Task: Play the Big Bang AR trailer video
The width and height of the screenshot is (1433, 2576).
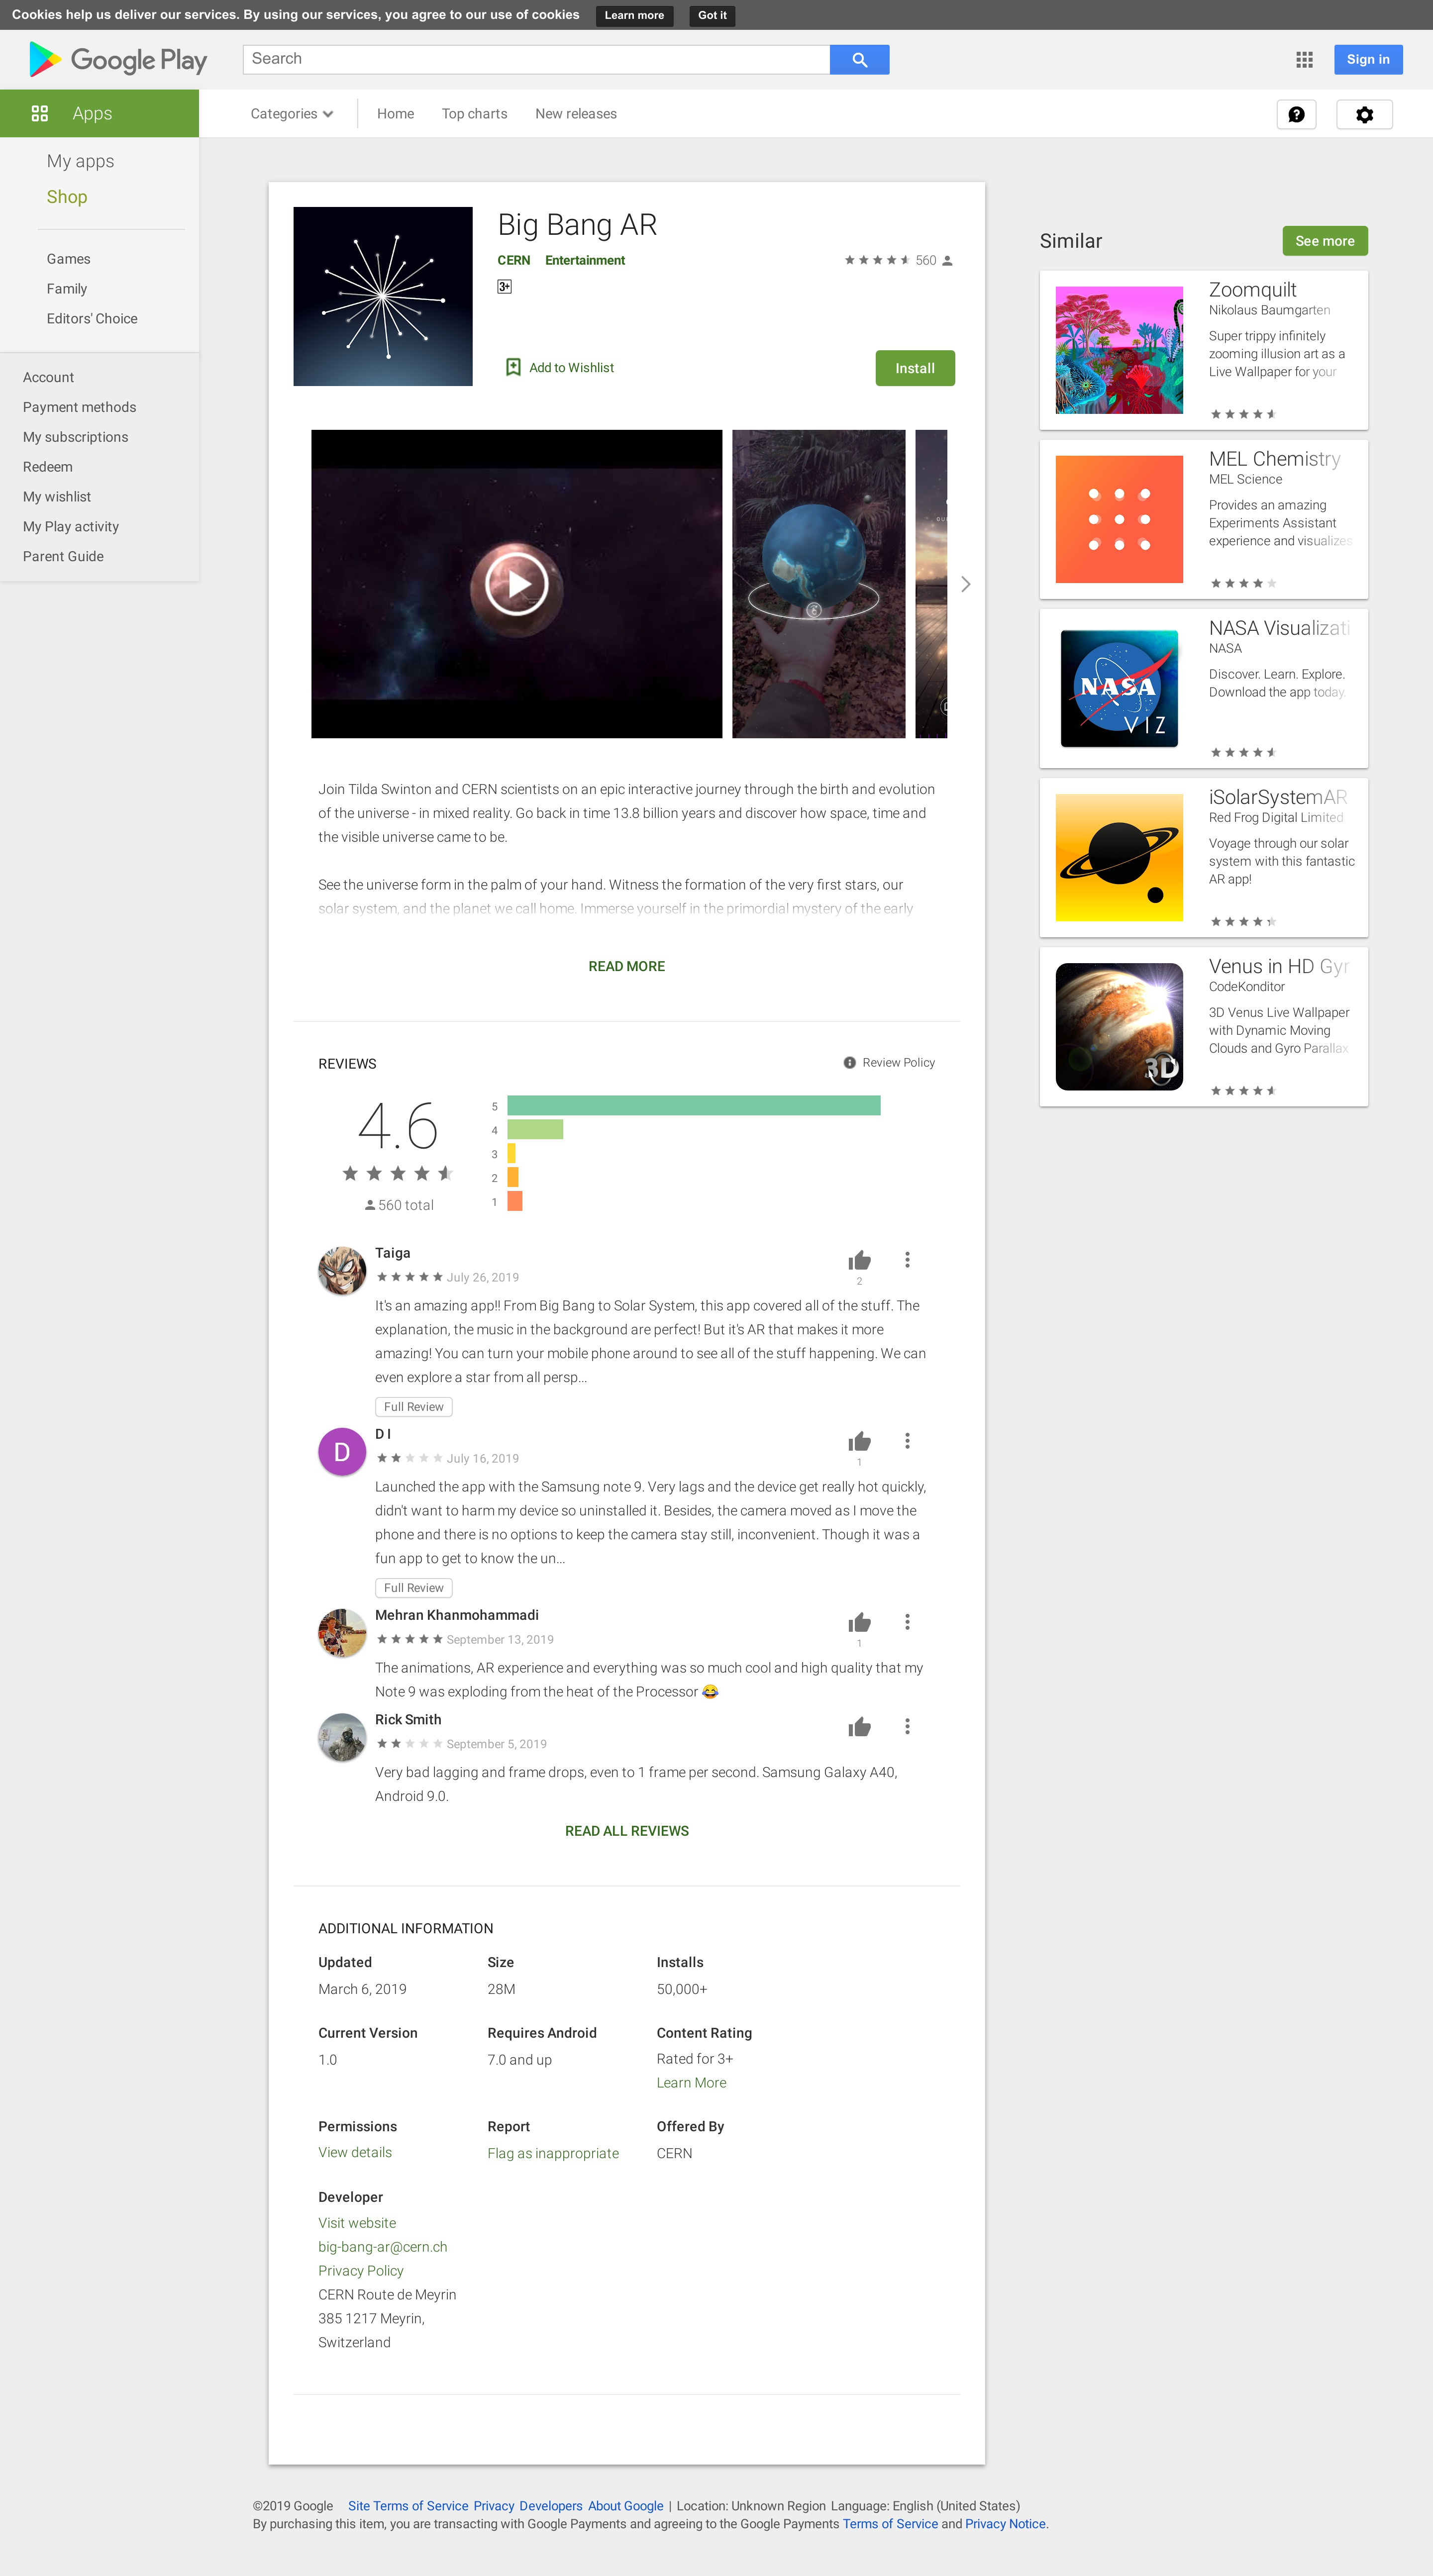Action: pos(516,584)
